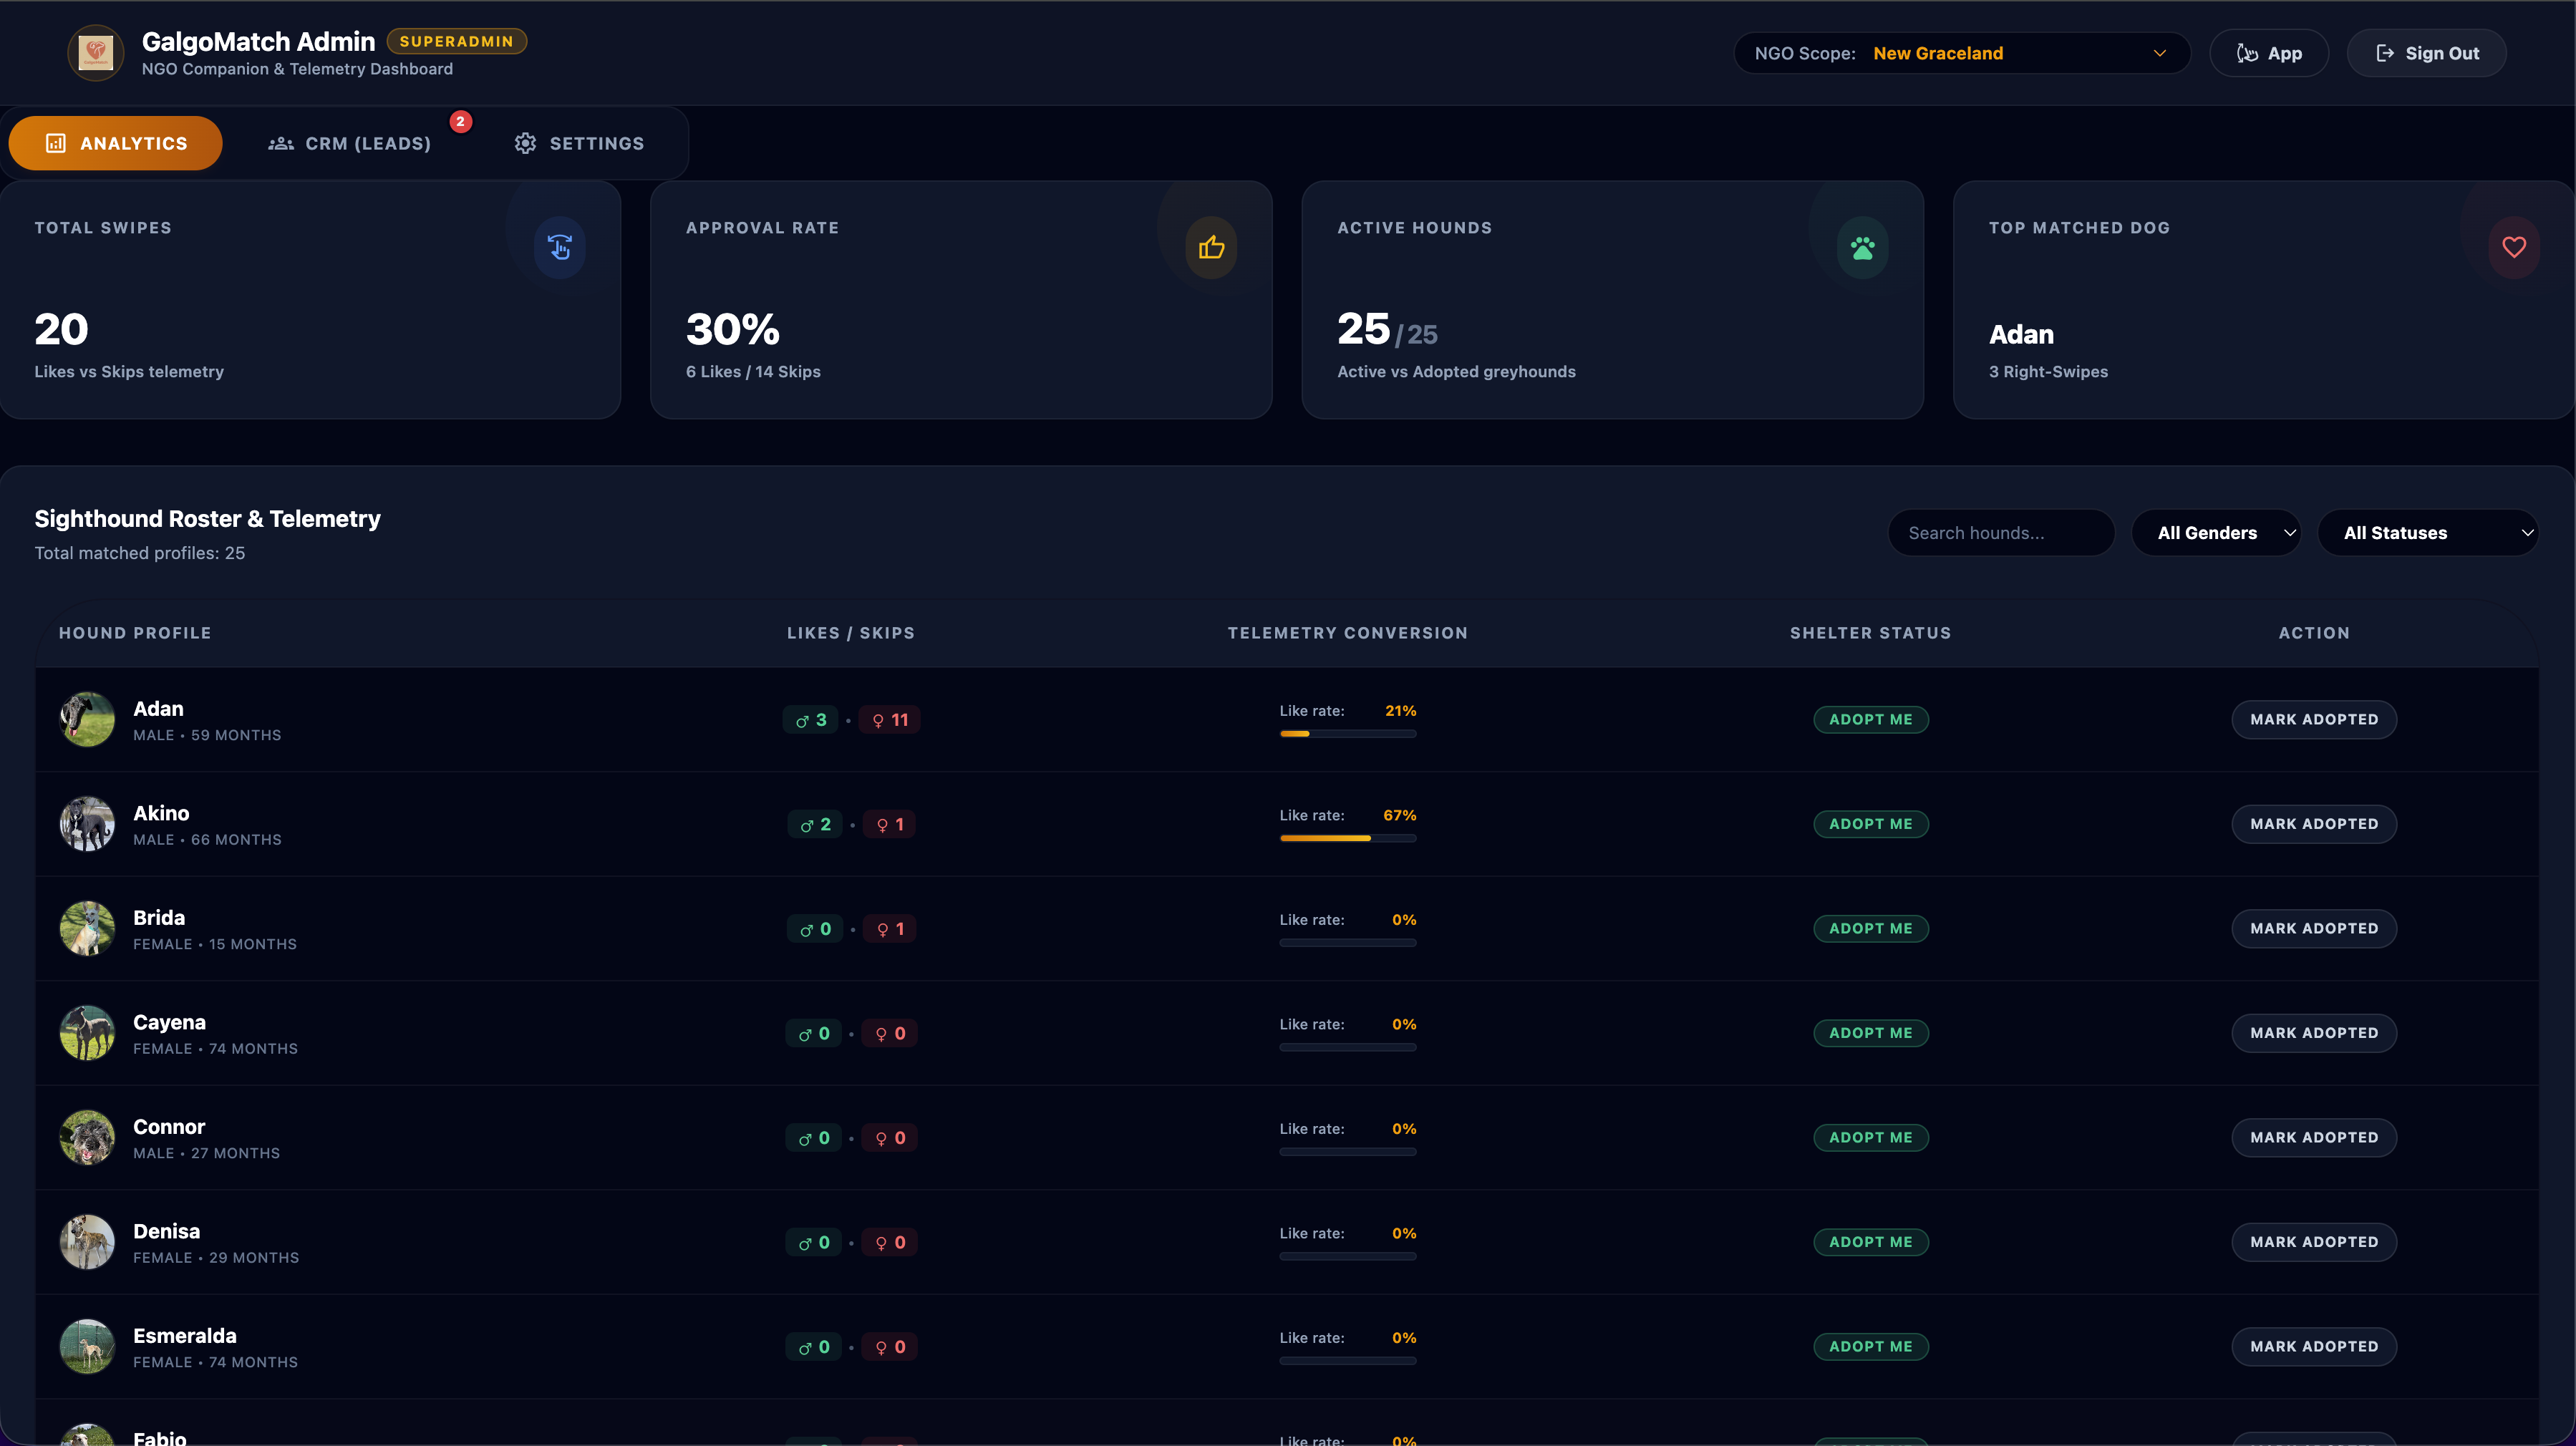The height and width of the screenshot is (1446, 2576).
Task: Switch to the Settings tab
Action: (x=580, y=143)
